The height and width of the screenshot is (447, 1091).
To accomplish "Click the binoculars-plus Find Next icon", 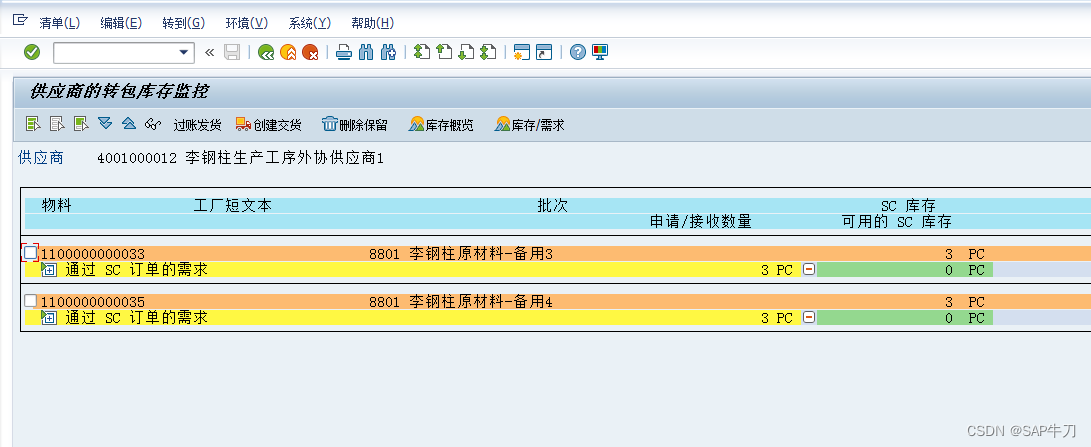I will [x=388, y=52].
